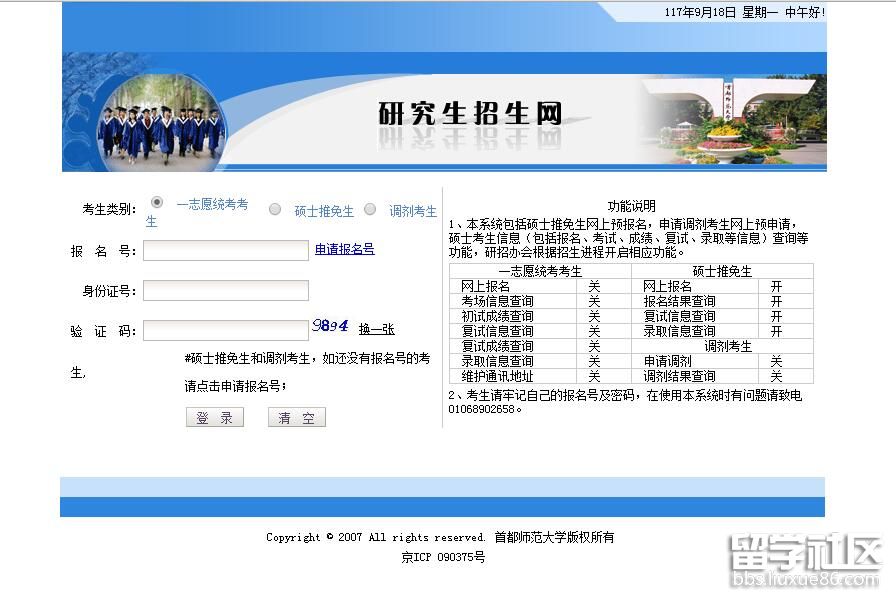This screenshot has width=896, height=601.
Task: Click the 验证码 input field
Action: [x=226, y=330]
